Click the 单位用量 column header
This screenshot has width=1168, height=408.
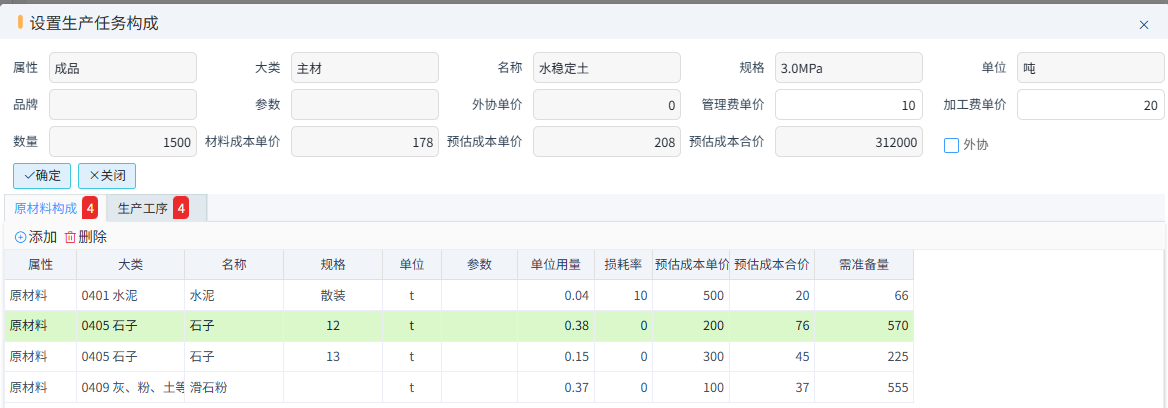556,265
